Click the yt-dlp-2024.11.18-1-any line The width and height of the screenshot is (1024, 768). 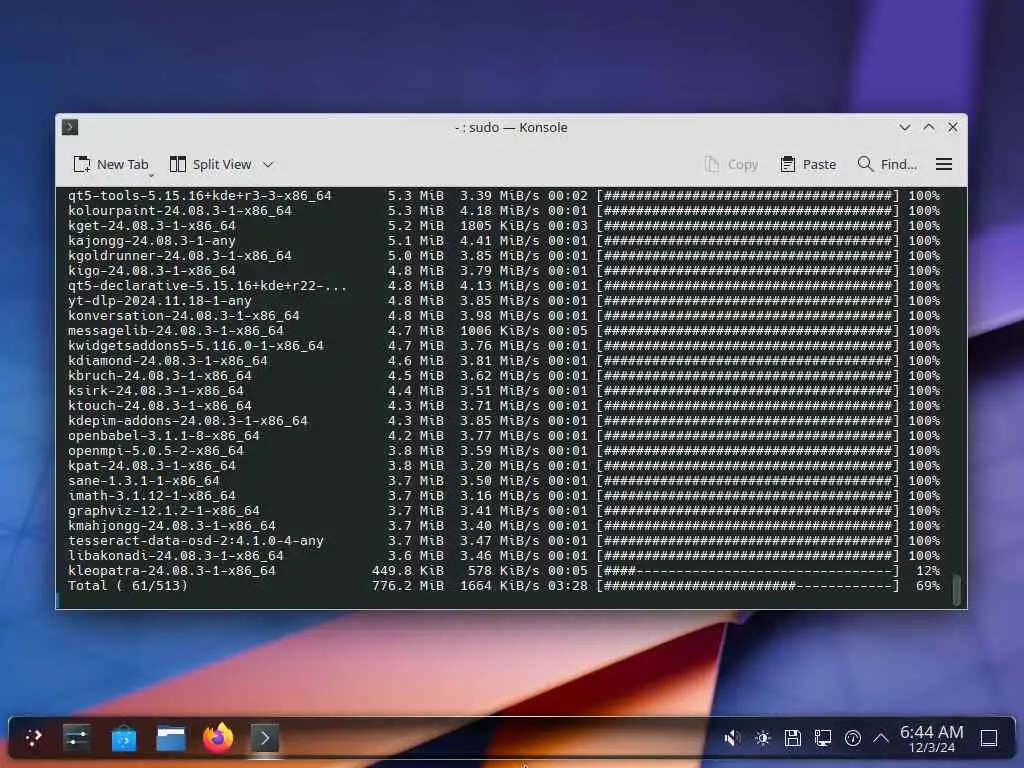point(159,300)
